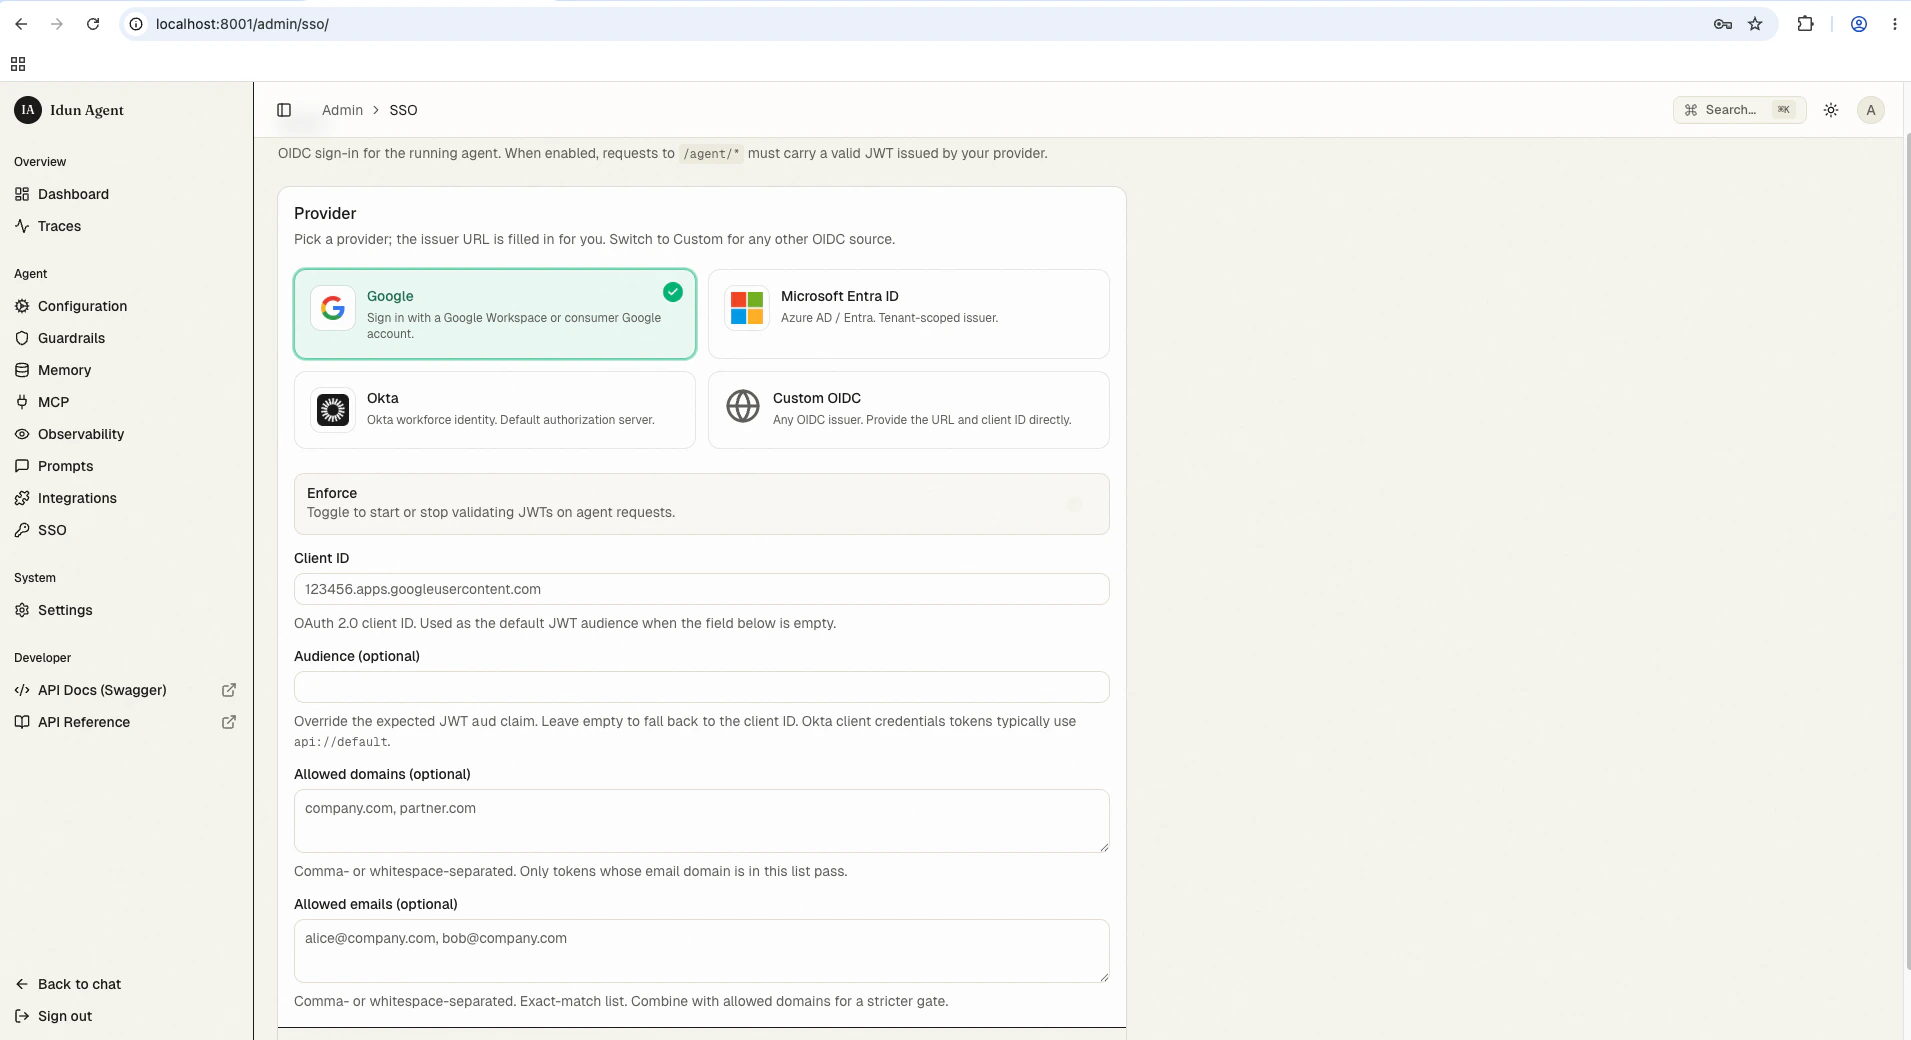Collapse the sidebar with the panel icon
The height and width of the screenshot is (1040, 1911).
coord(284,110)
